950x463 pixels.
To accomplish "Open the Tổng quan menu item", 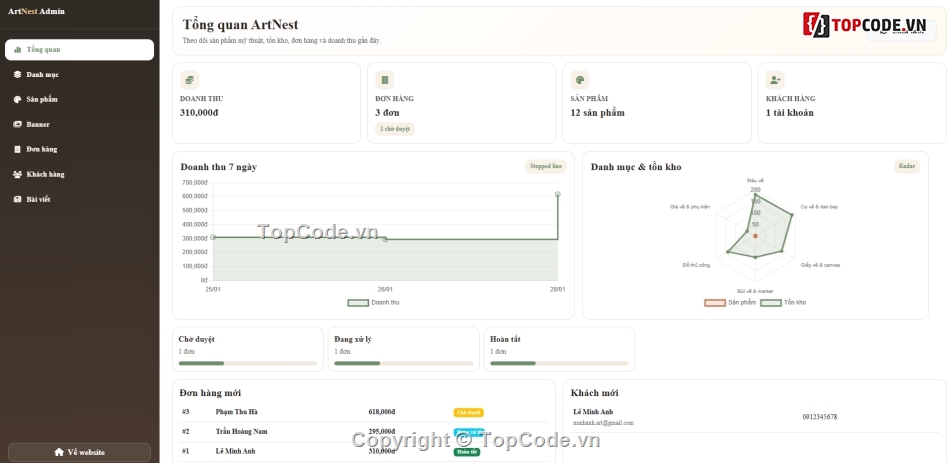I will click(79, 50).
